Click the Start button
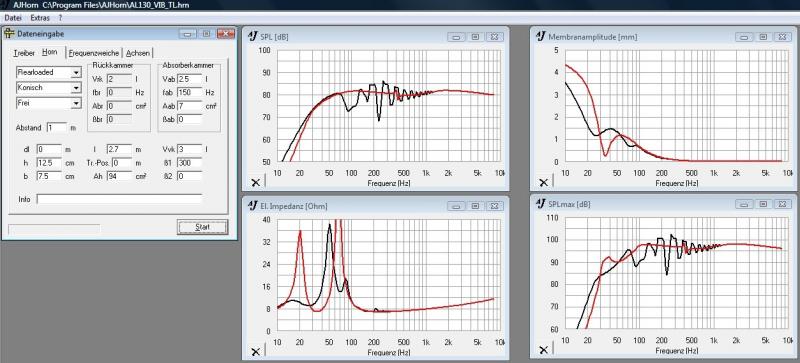 203,227
